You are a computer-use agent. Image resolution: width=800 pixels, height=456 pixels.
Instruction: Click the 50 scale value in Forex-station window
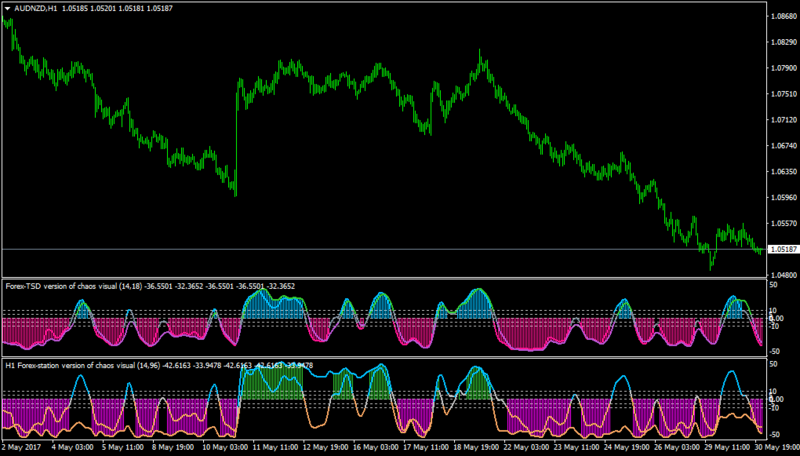(773, 364)
